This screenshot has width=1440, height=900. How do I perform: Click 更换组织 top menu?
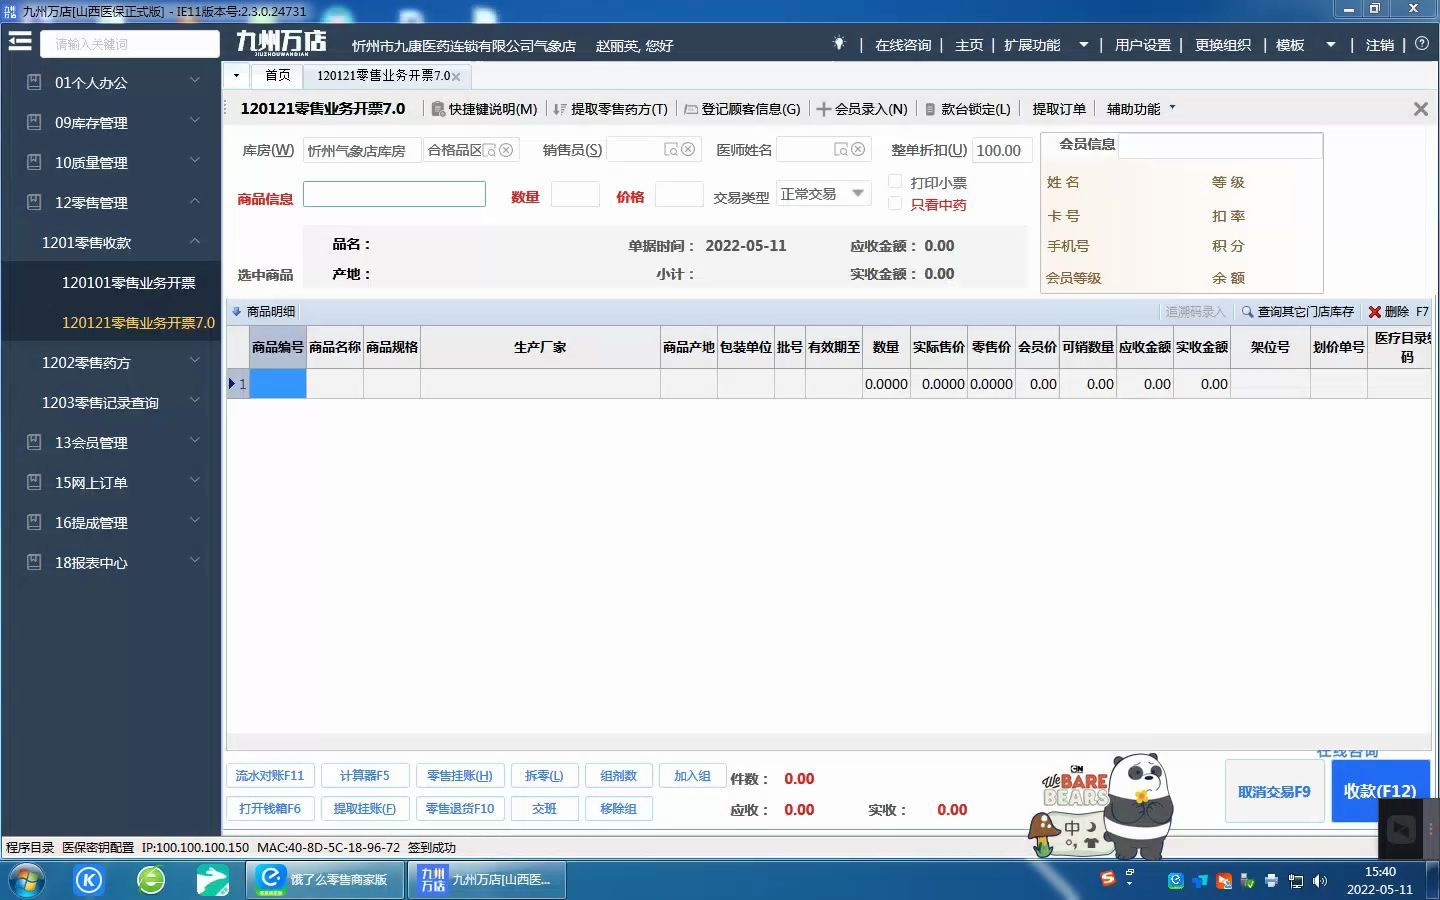pos(1223,45)
